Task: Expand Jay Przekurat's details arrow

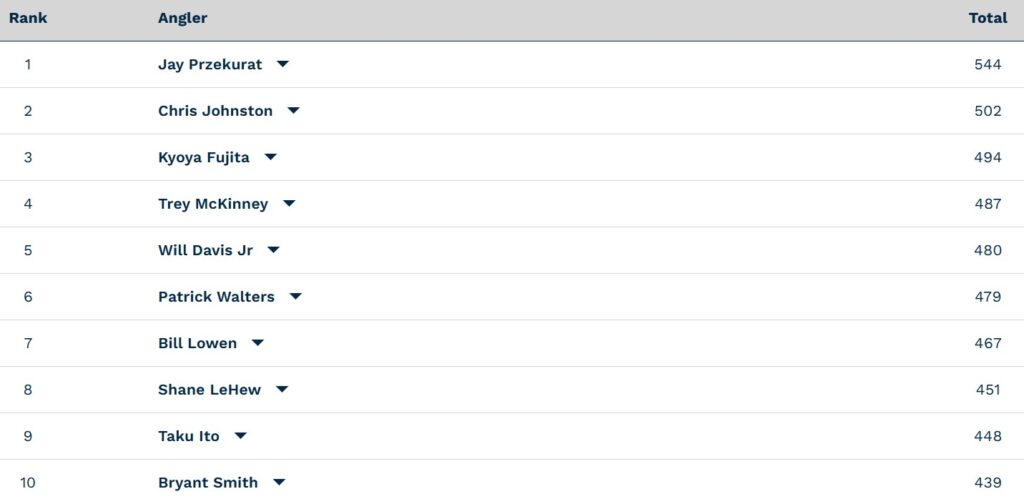Action: click(282, 64)
